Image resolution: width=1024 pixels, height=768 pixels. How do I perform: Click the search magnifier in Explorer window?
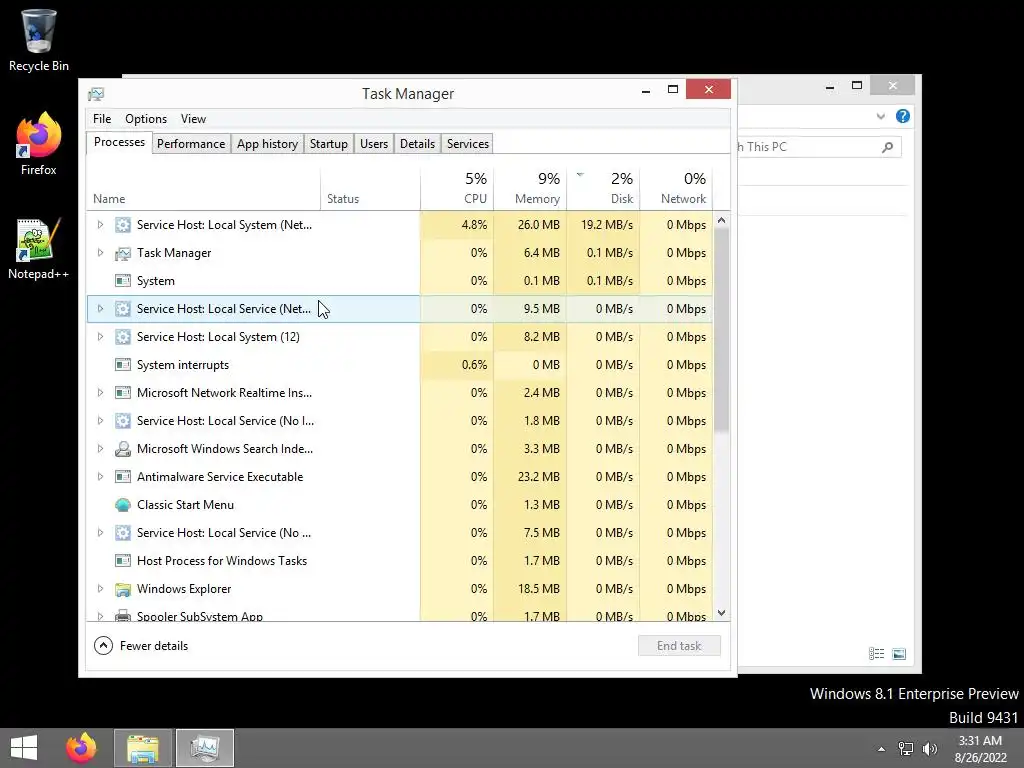887,147
